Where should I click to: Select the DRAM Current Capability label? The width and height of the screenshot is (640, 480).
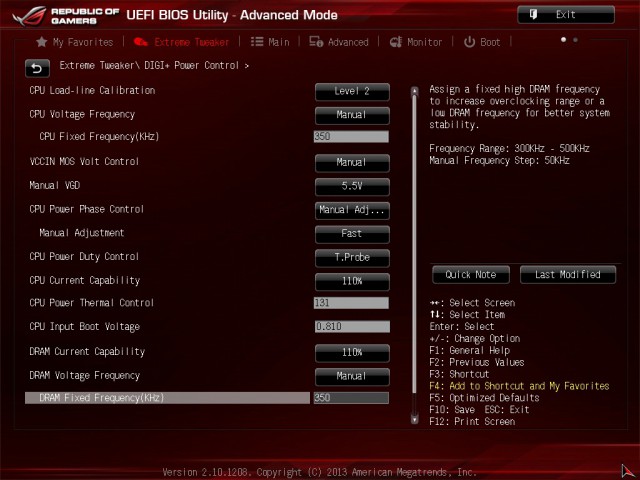pos(87,352)
